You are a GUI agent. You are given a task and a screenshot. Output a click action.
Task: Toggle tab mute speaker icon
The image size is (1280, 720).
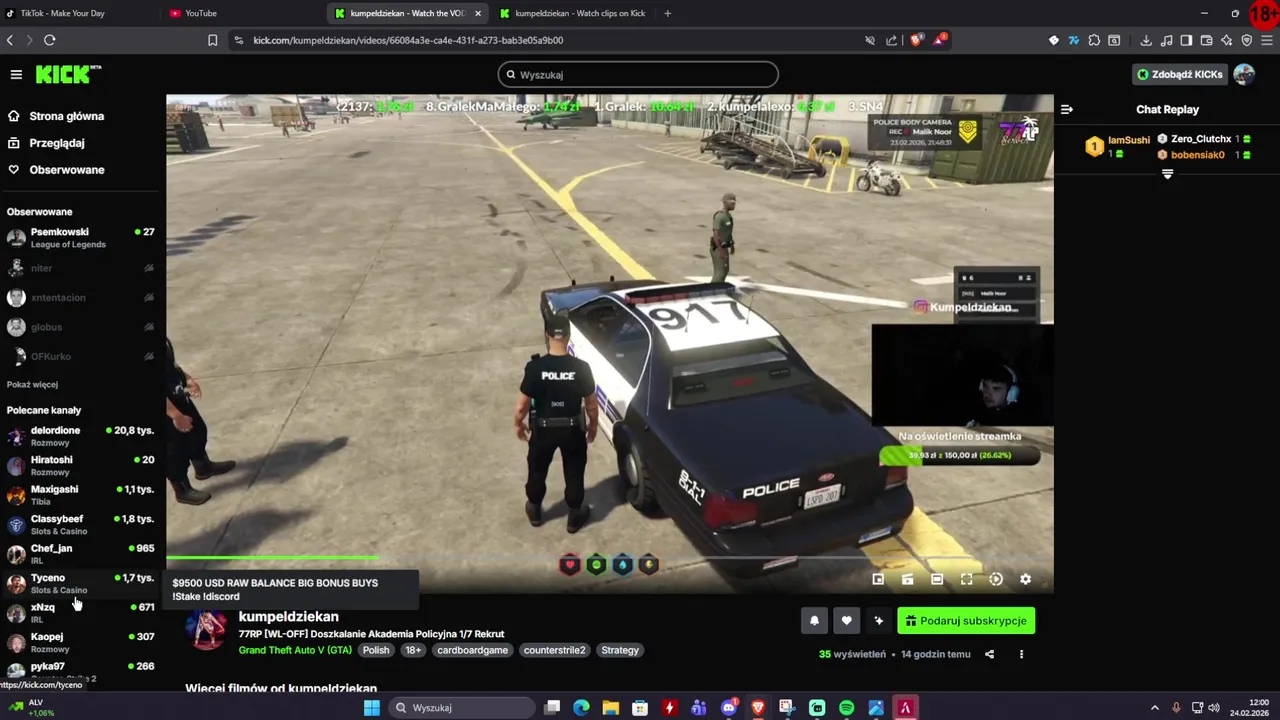click(870, 40)
